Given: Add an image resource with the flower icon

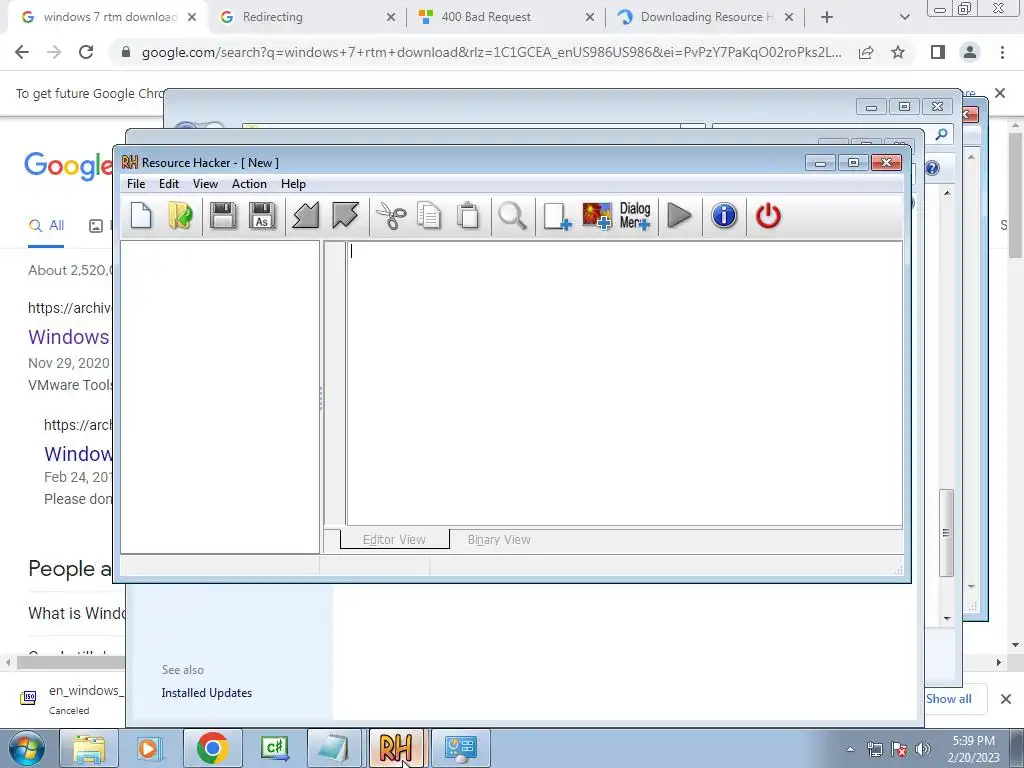Looking at the screenshot, I should click(x=597, y=216).
